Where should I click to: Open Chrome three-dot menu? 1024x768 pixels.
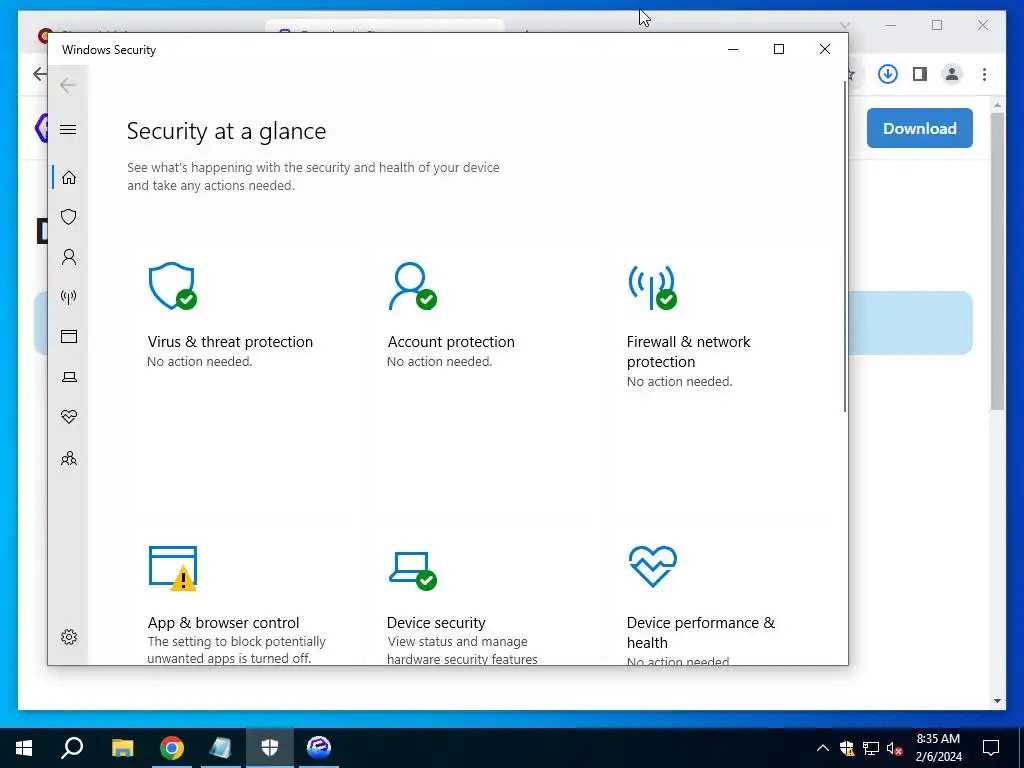point(984,74)
